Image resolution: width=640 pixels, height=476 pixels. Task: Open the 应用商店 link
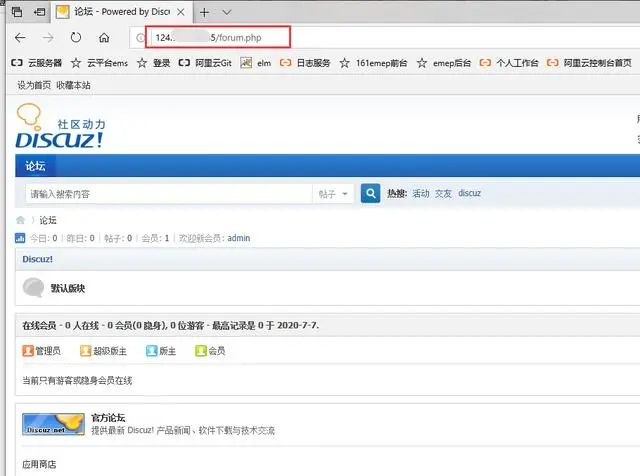pyautogui.click(x=39, y=464)
